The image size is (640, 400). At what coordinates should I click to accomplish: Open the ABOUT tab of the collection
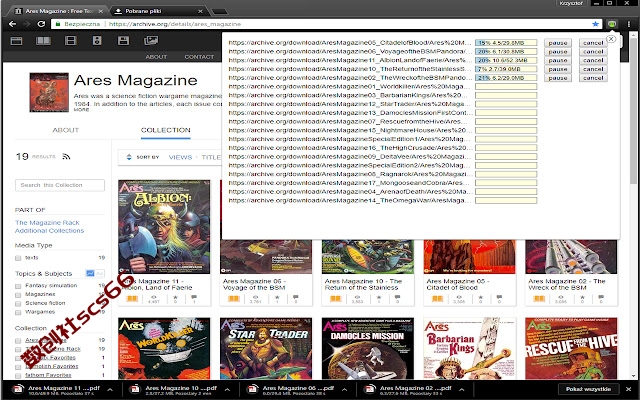click(65, 130)
